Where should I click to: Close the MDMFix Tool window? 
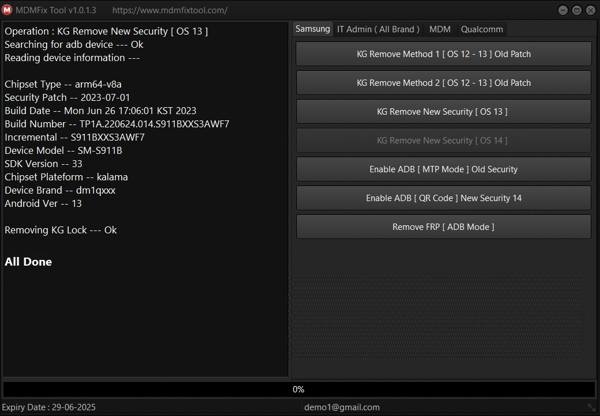[x=590, y=10]
